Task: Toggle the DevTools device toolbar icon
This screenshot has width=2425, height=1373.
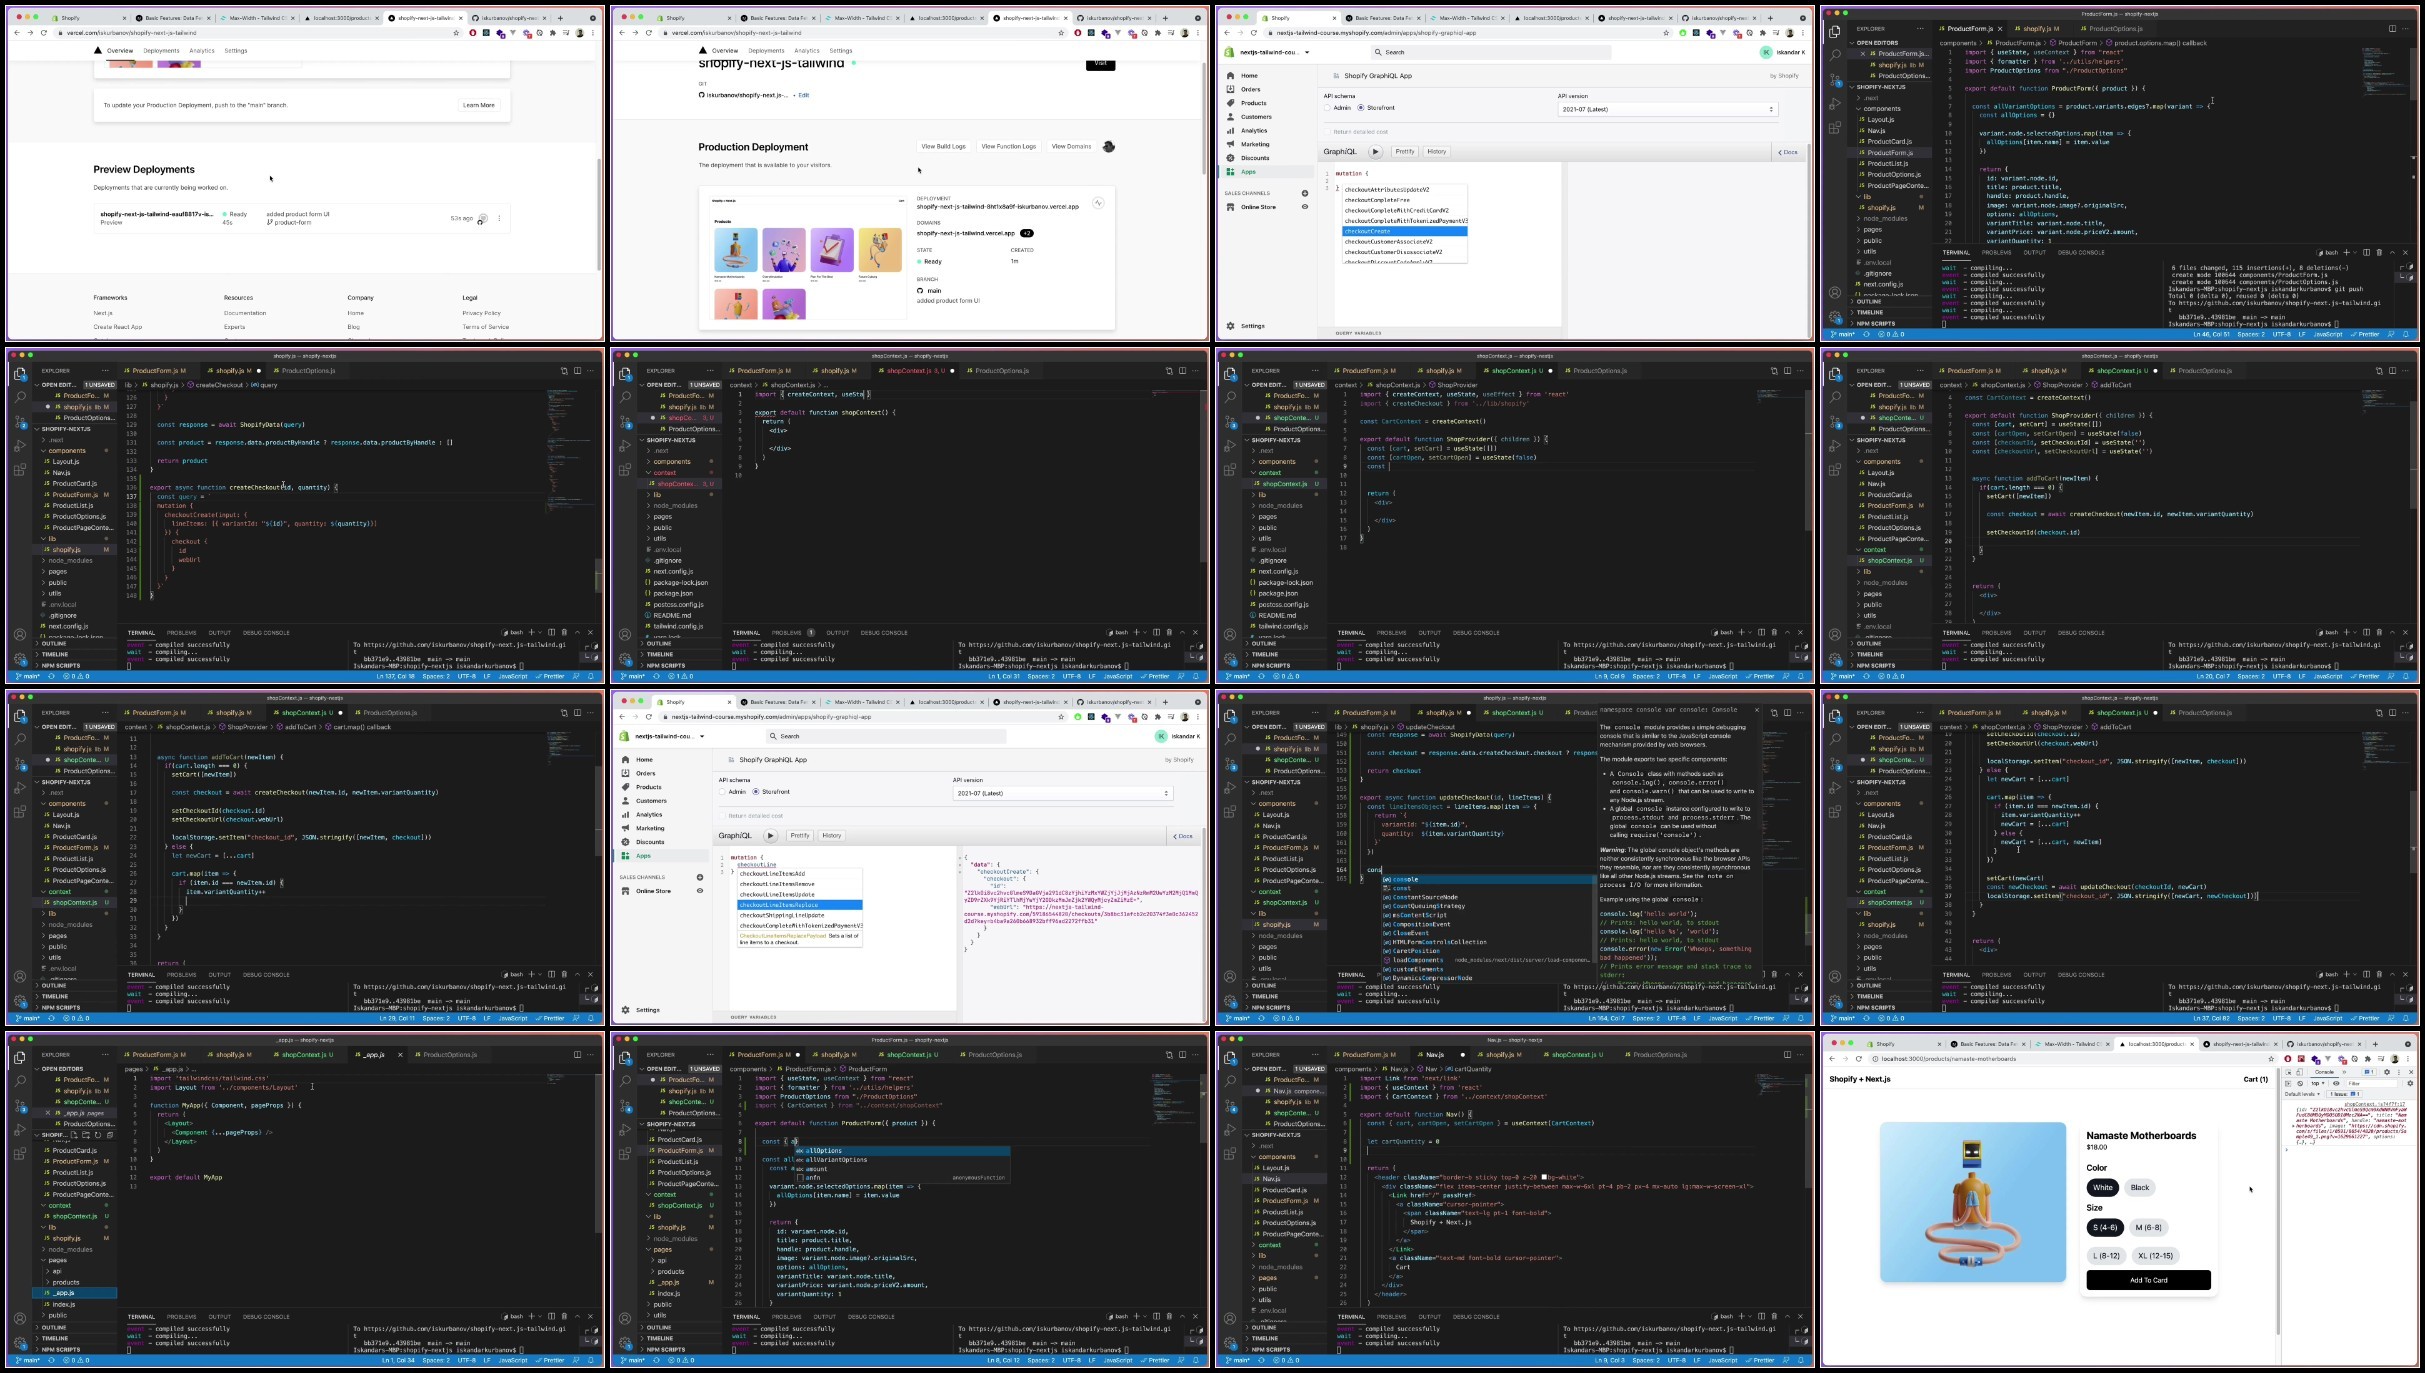Action: click(x=2299, y=1072)
